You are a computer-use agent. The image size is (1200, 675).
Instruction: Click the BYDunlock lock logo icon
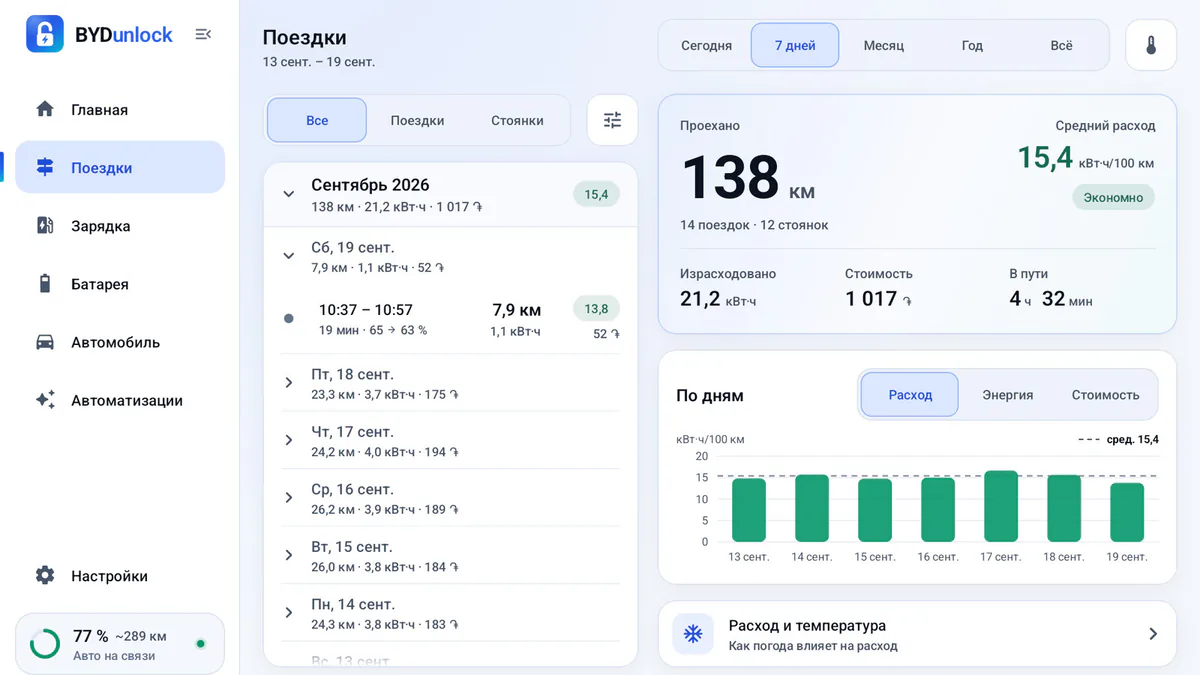45,34
